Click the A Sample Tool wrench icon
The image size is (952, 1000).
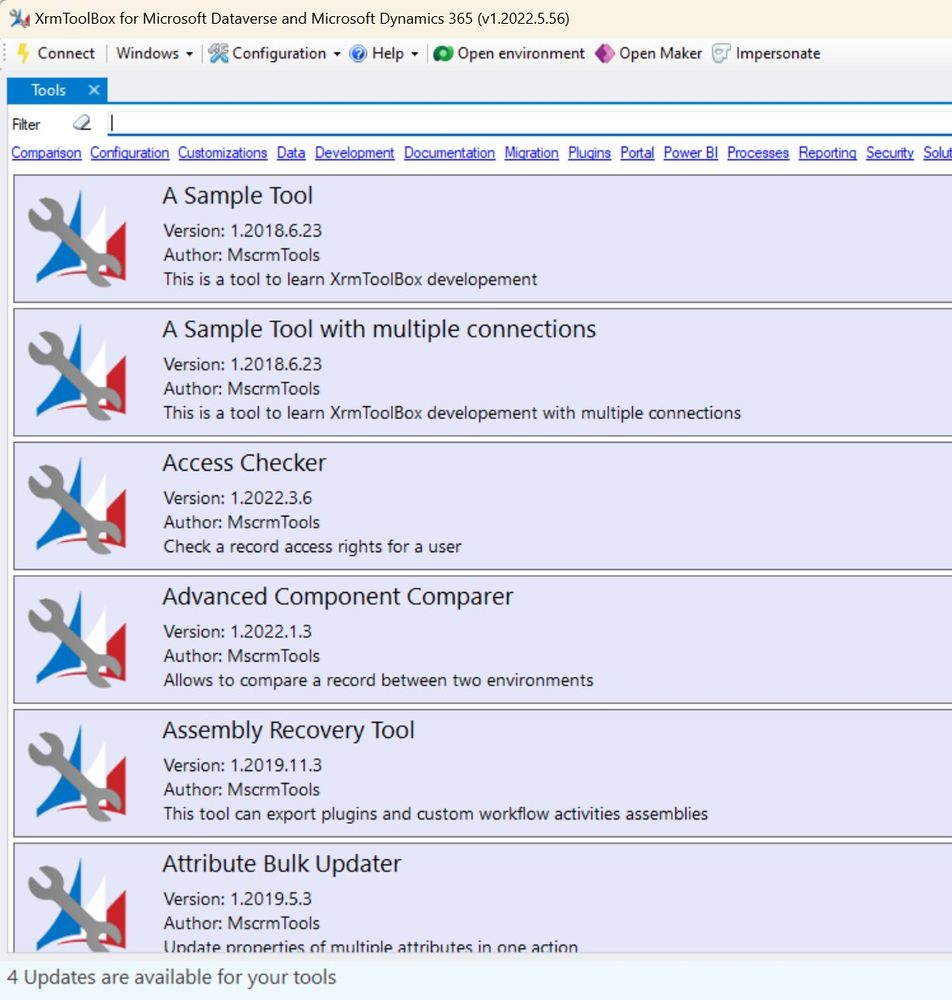point(77,239)
